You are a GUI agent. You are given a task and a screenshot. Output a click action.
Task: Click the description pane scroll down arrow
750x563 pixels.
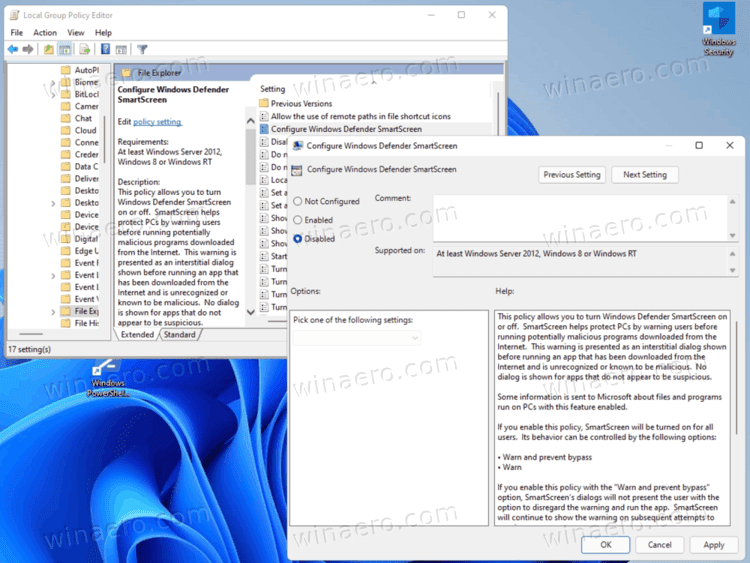point(251,312)
